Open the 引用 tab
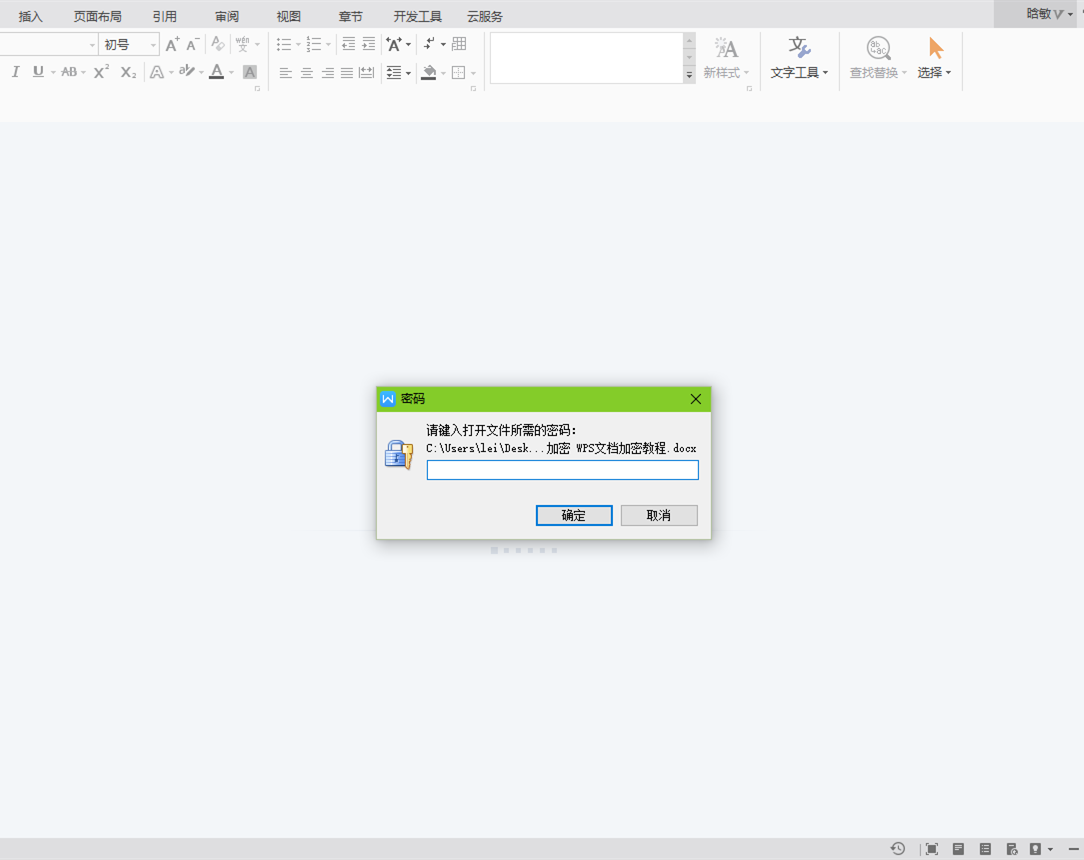The height and width of the screenshot is (860, 1084). click(x=165, y=17)
